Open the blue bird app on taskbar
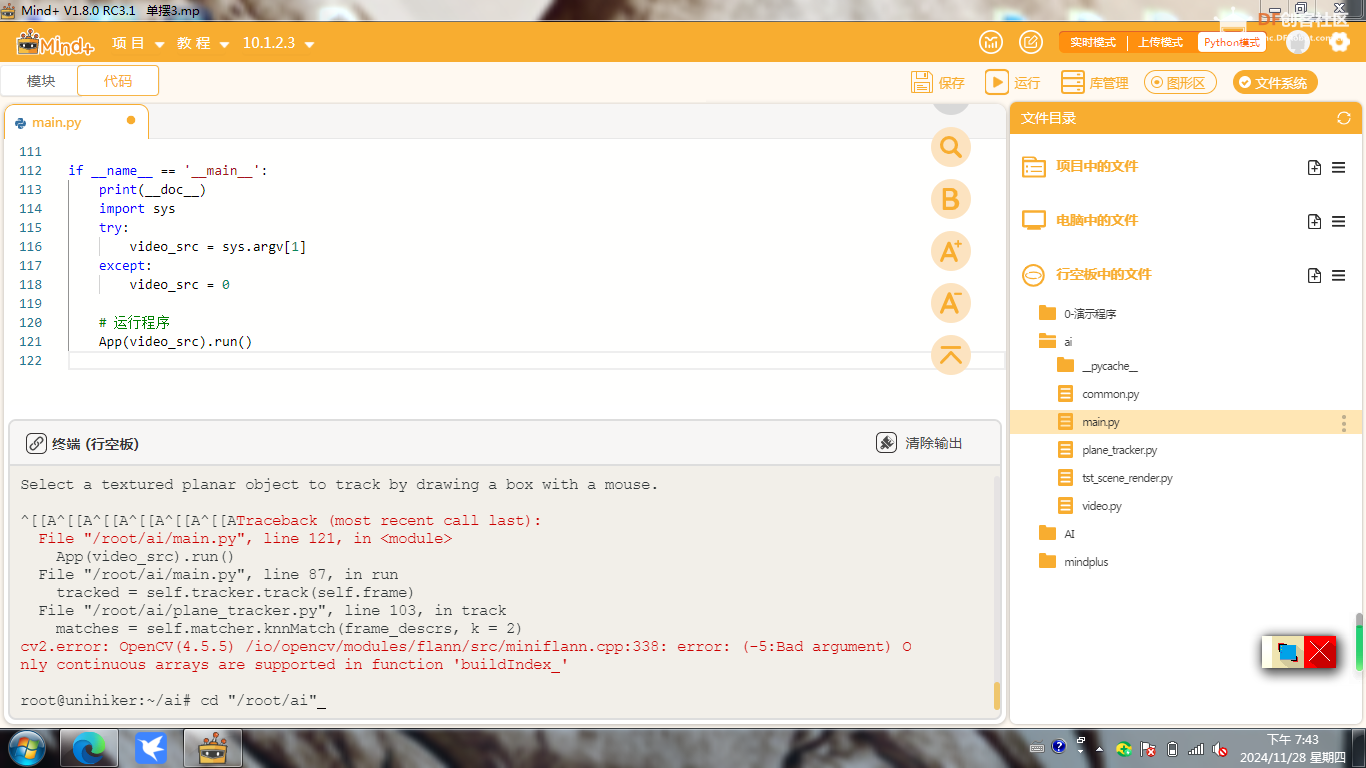The image size is (1366, 768). tap(151, 748)
